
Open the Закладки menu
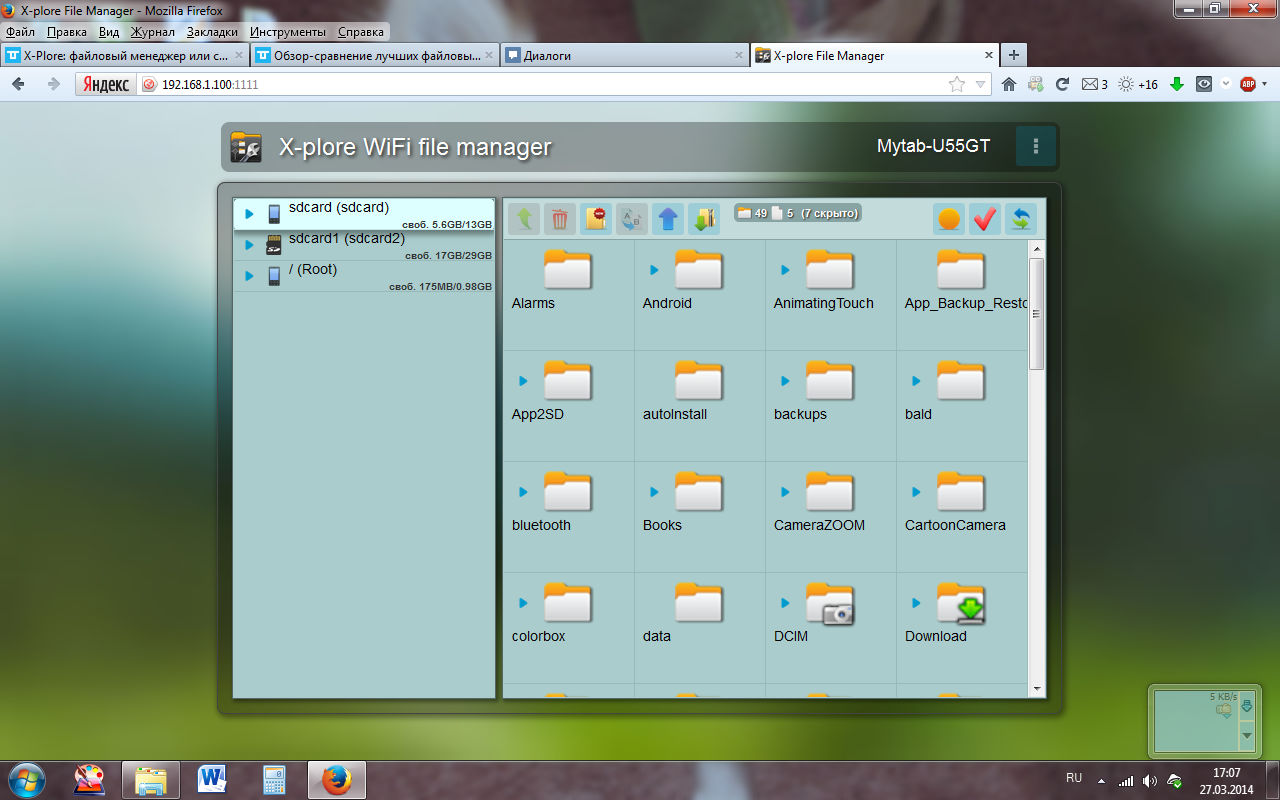[x=212, y=32]
